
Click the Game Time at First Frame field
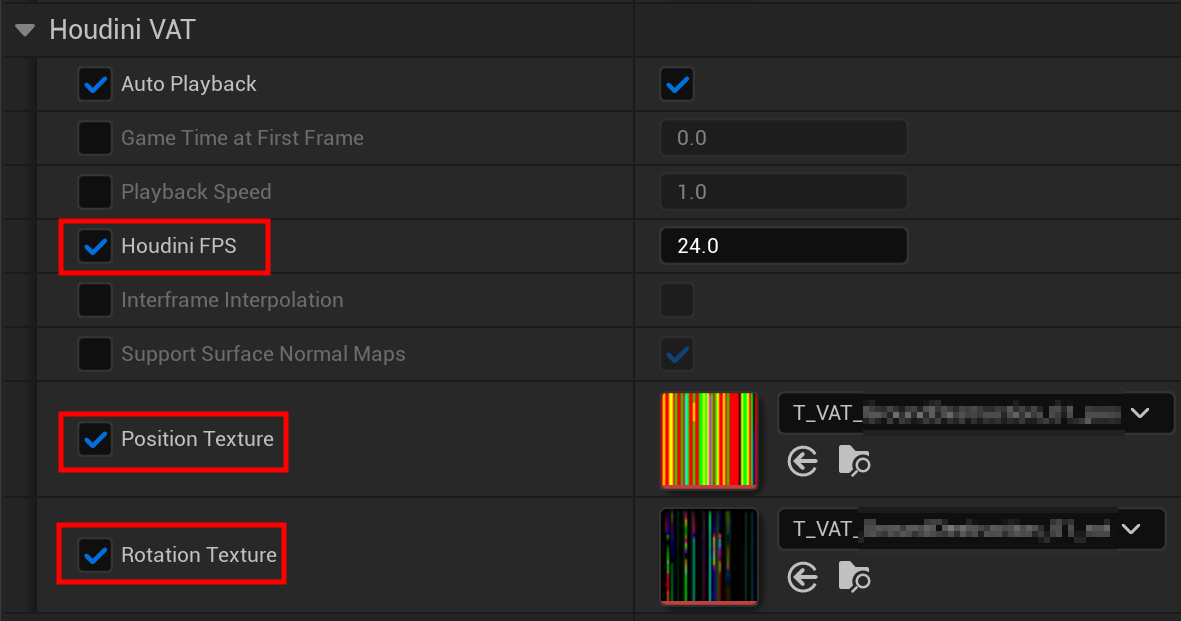coord(783,138)
